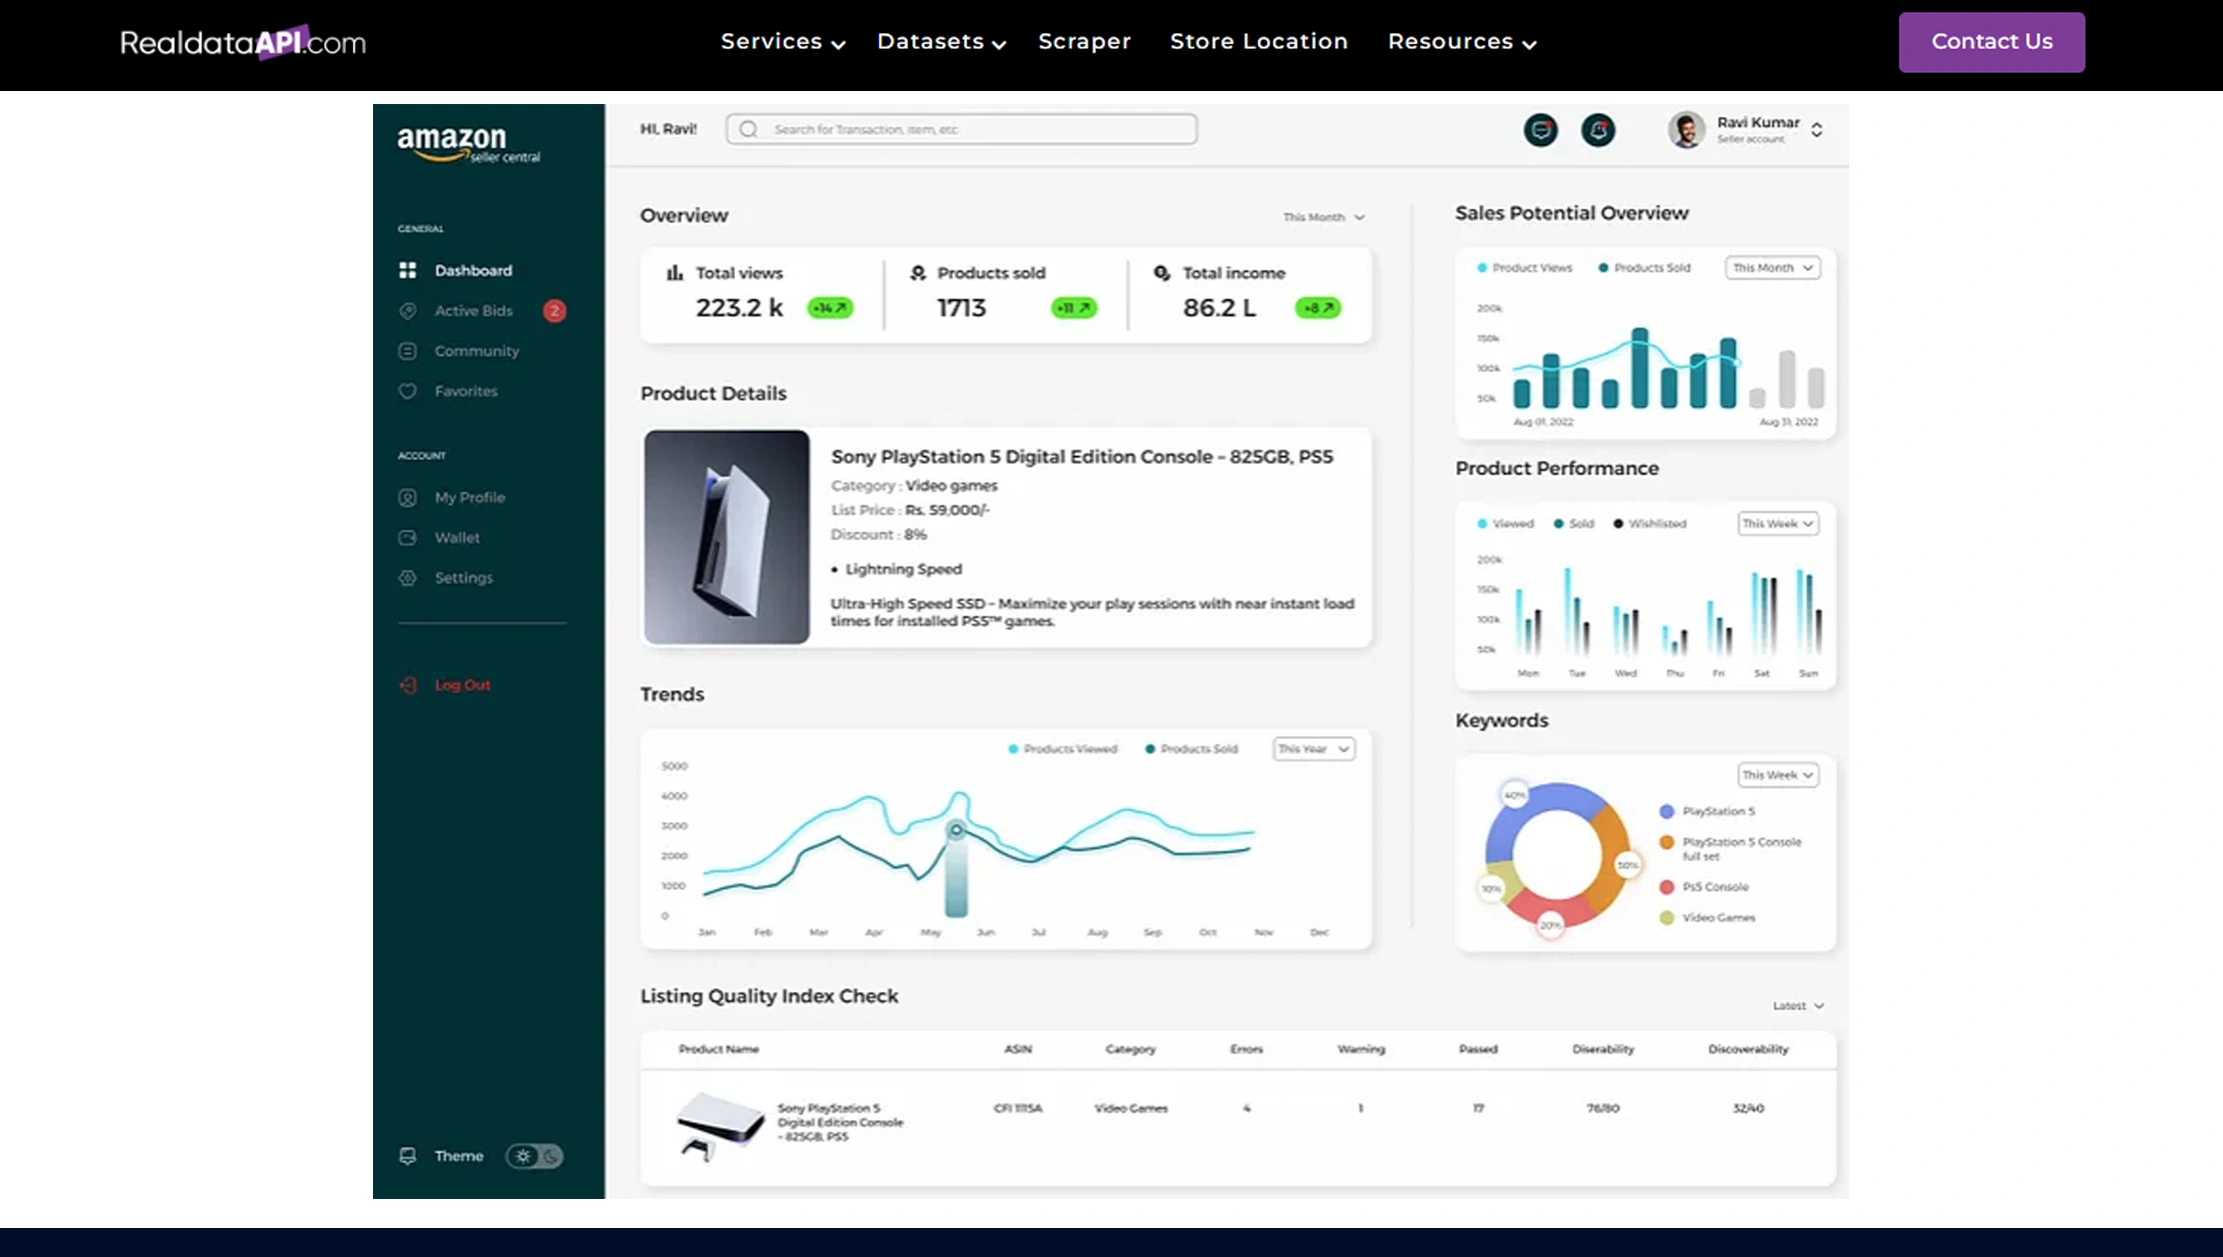
Task: Click the Log Out link
Action: point(462,685)
